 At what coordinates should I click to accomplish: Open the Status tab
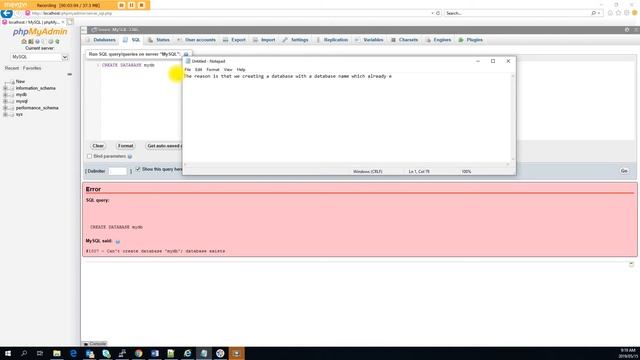pos(159,40)
